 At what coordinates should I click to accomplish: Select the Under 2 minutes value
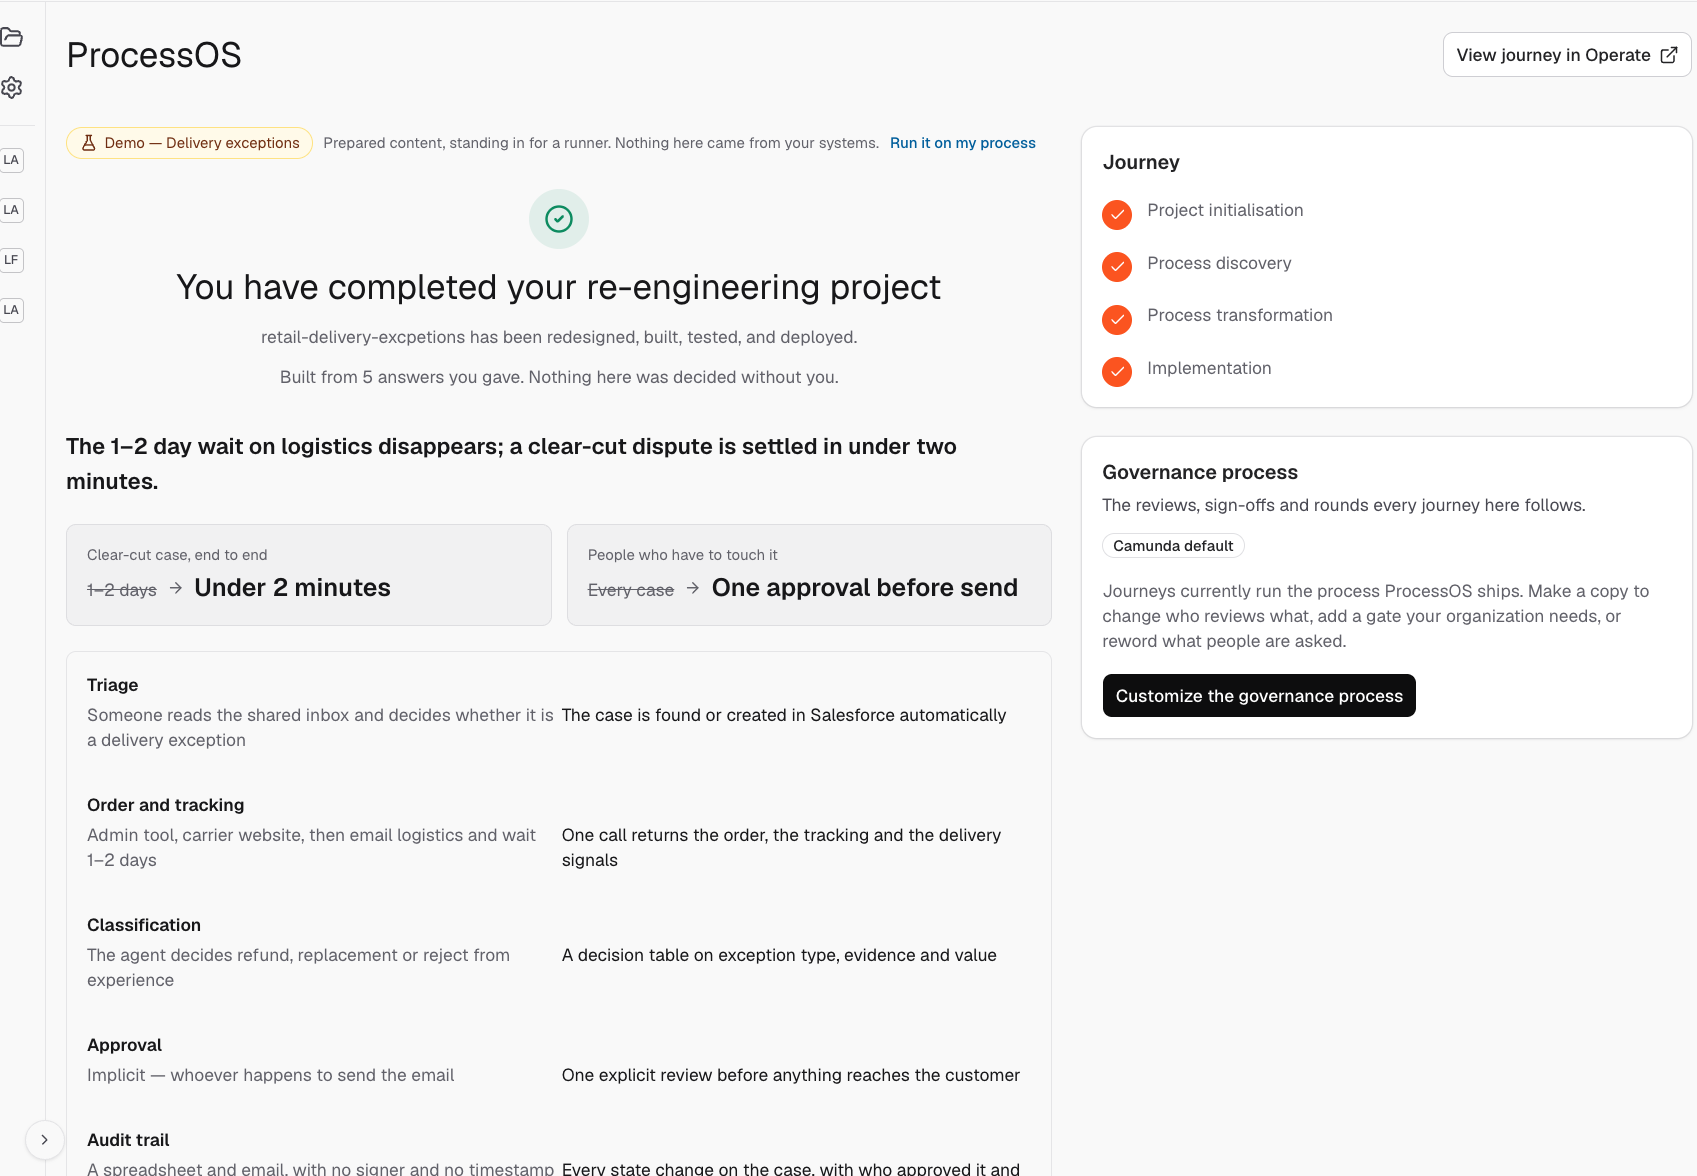293,588
